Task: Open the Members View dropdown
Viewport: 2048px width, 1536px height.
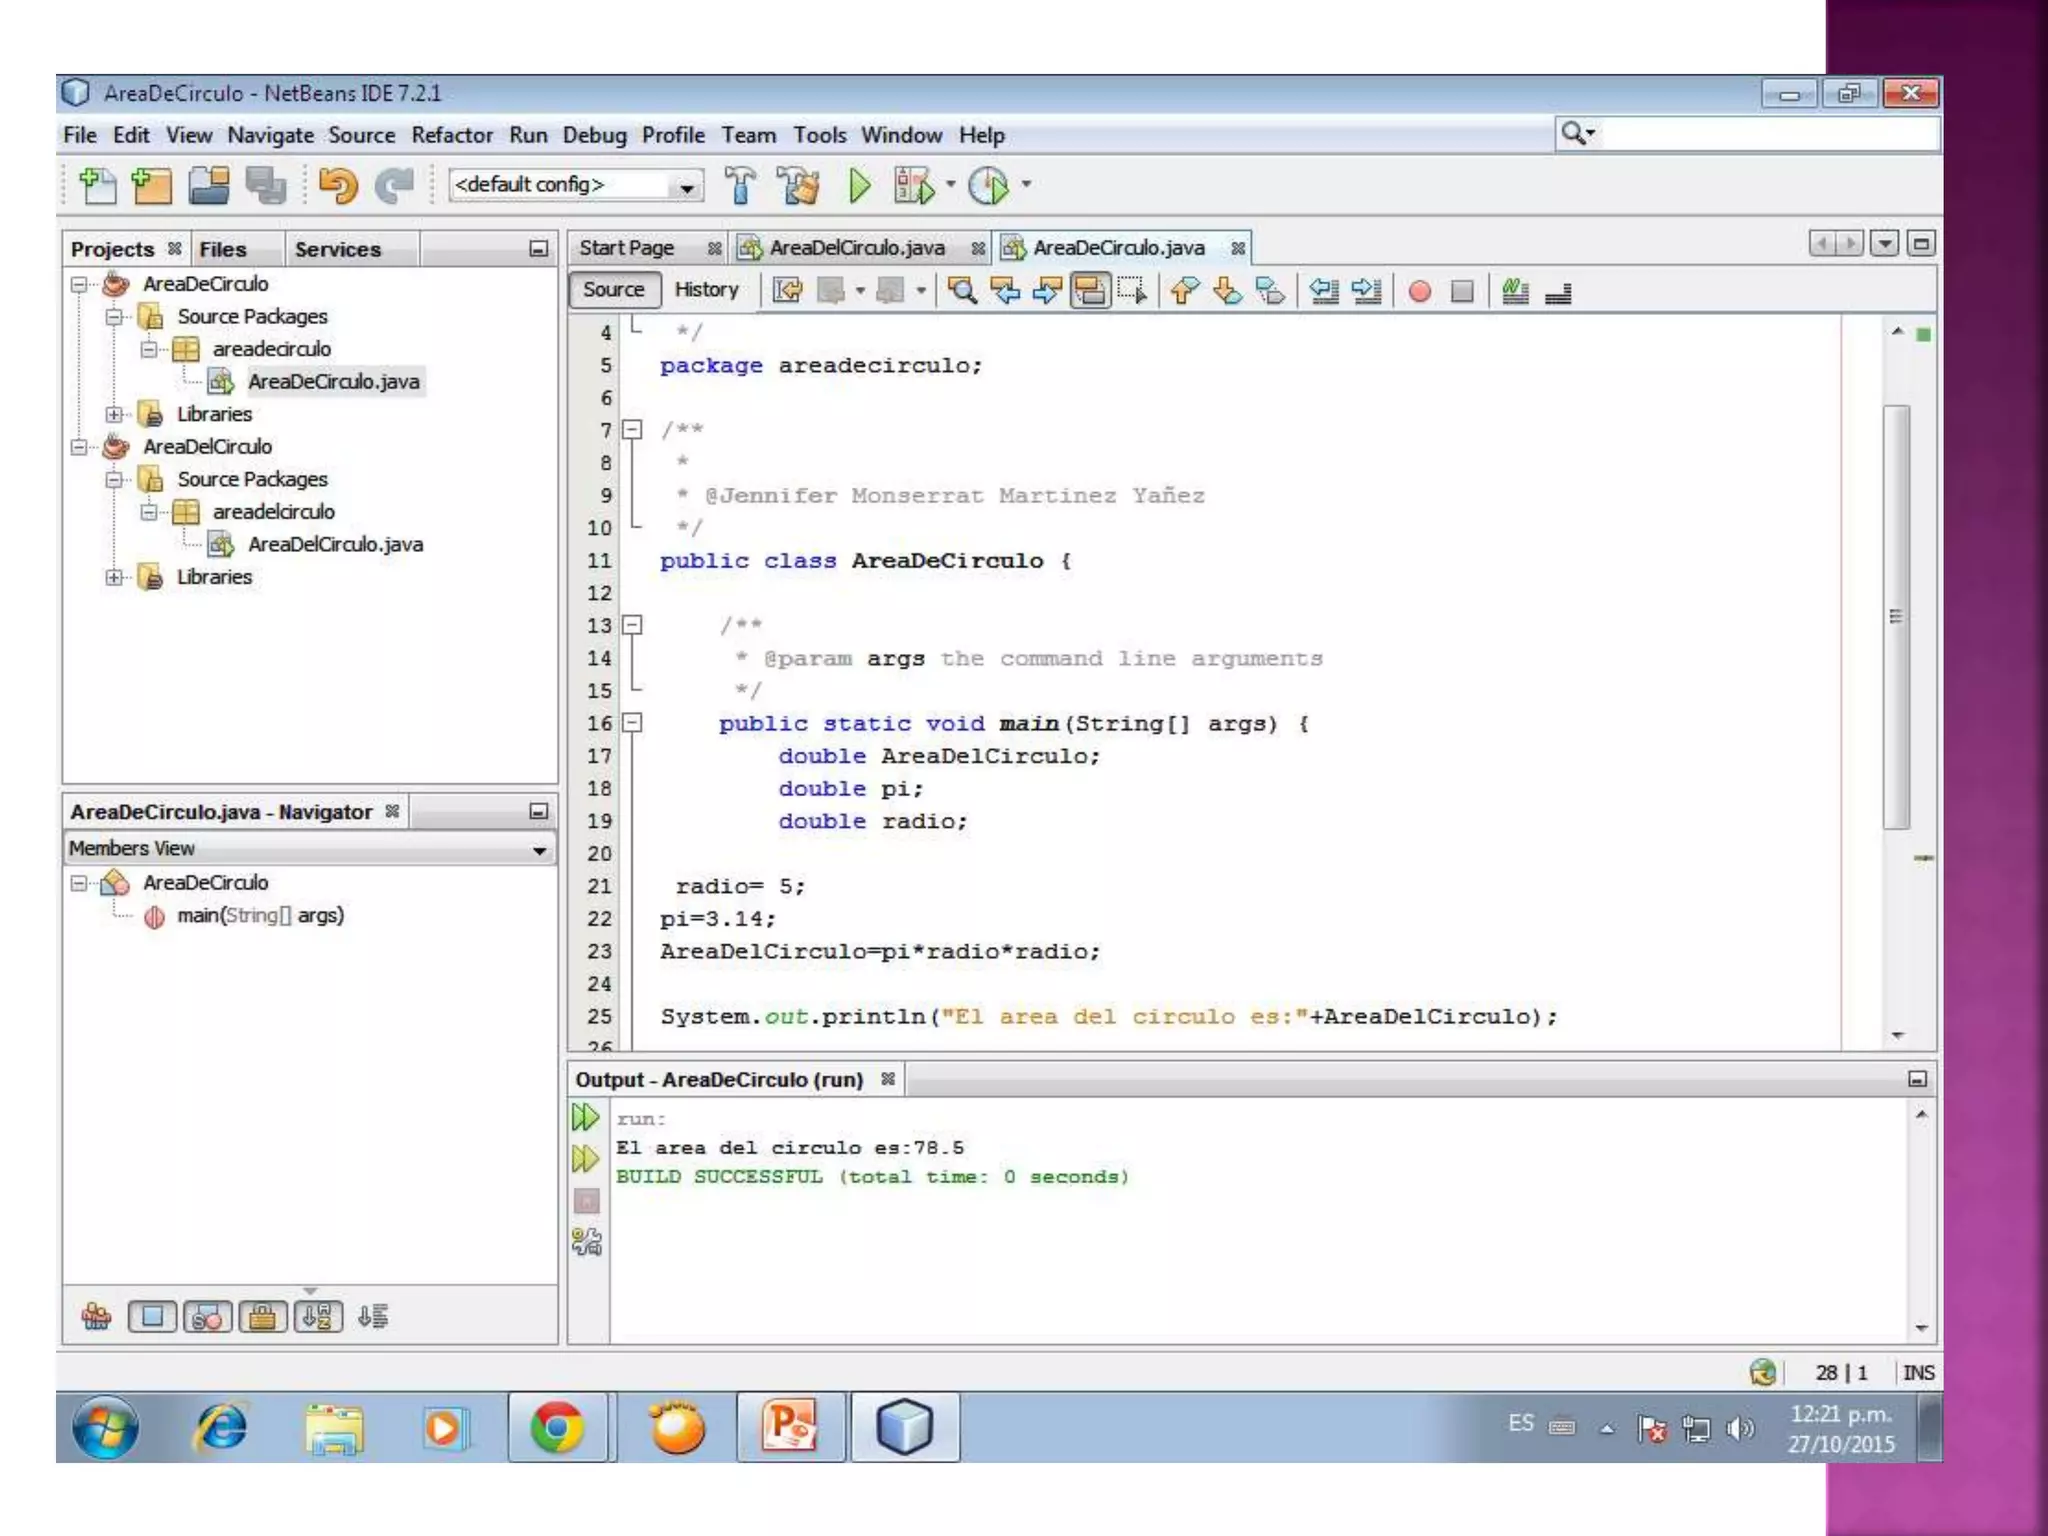Action: pyautogui.click(x=539, y=850)
